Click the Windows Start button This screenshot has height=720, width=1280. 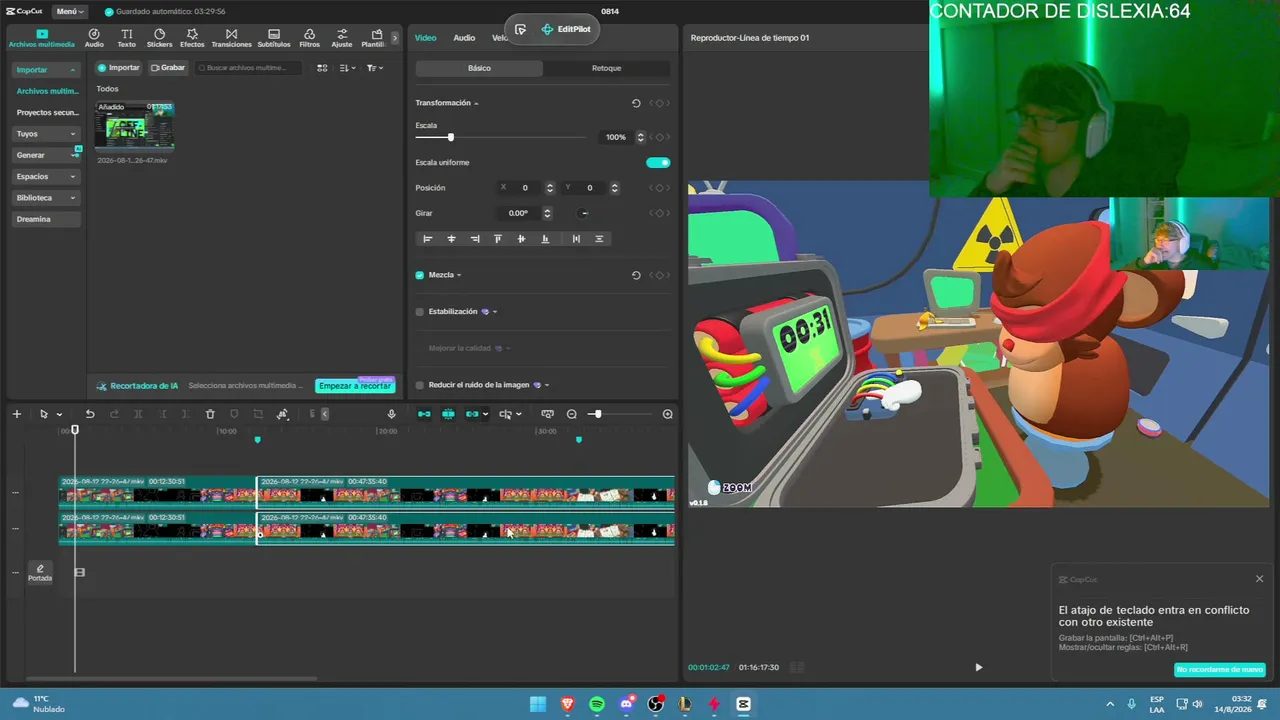click(x=538, y=704)
